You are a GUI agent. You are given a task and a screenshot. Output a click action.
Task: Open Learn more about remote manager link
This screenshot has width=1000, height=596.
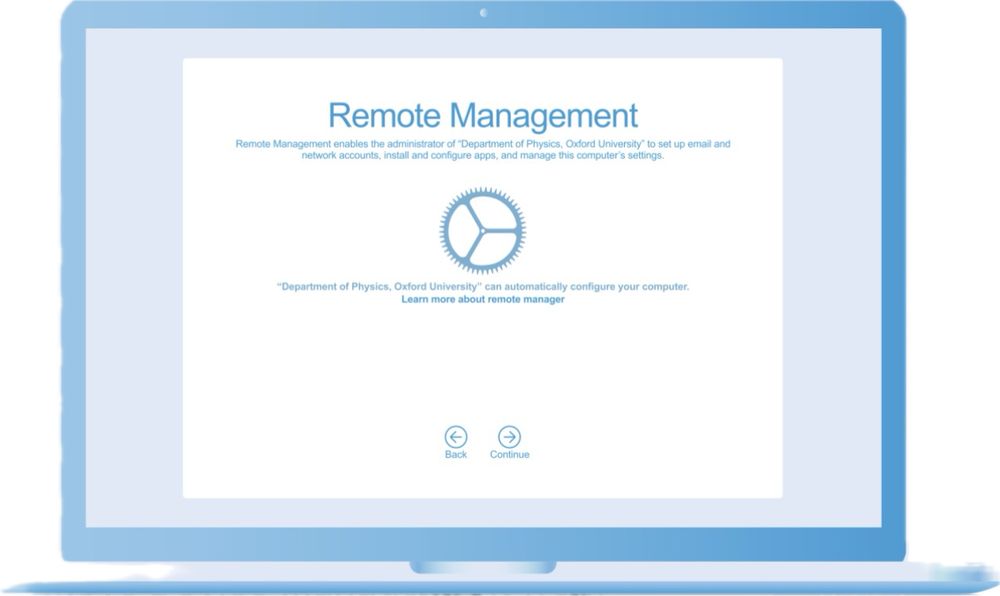pos(483,299)
